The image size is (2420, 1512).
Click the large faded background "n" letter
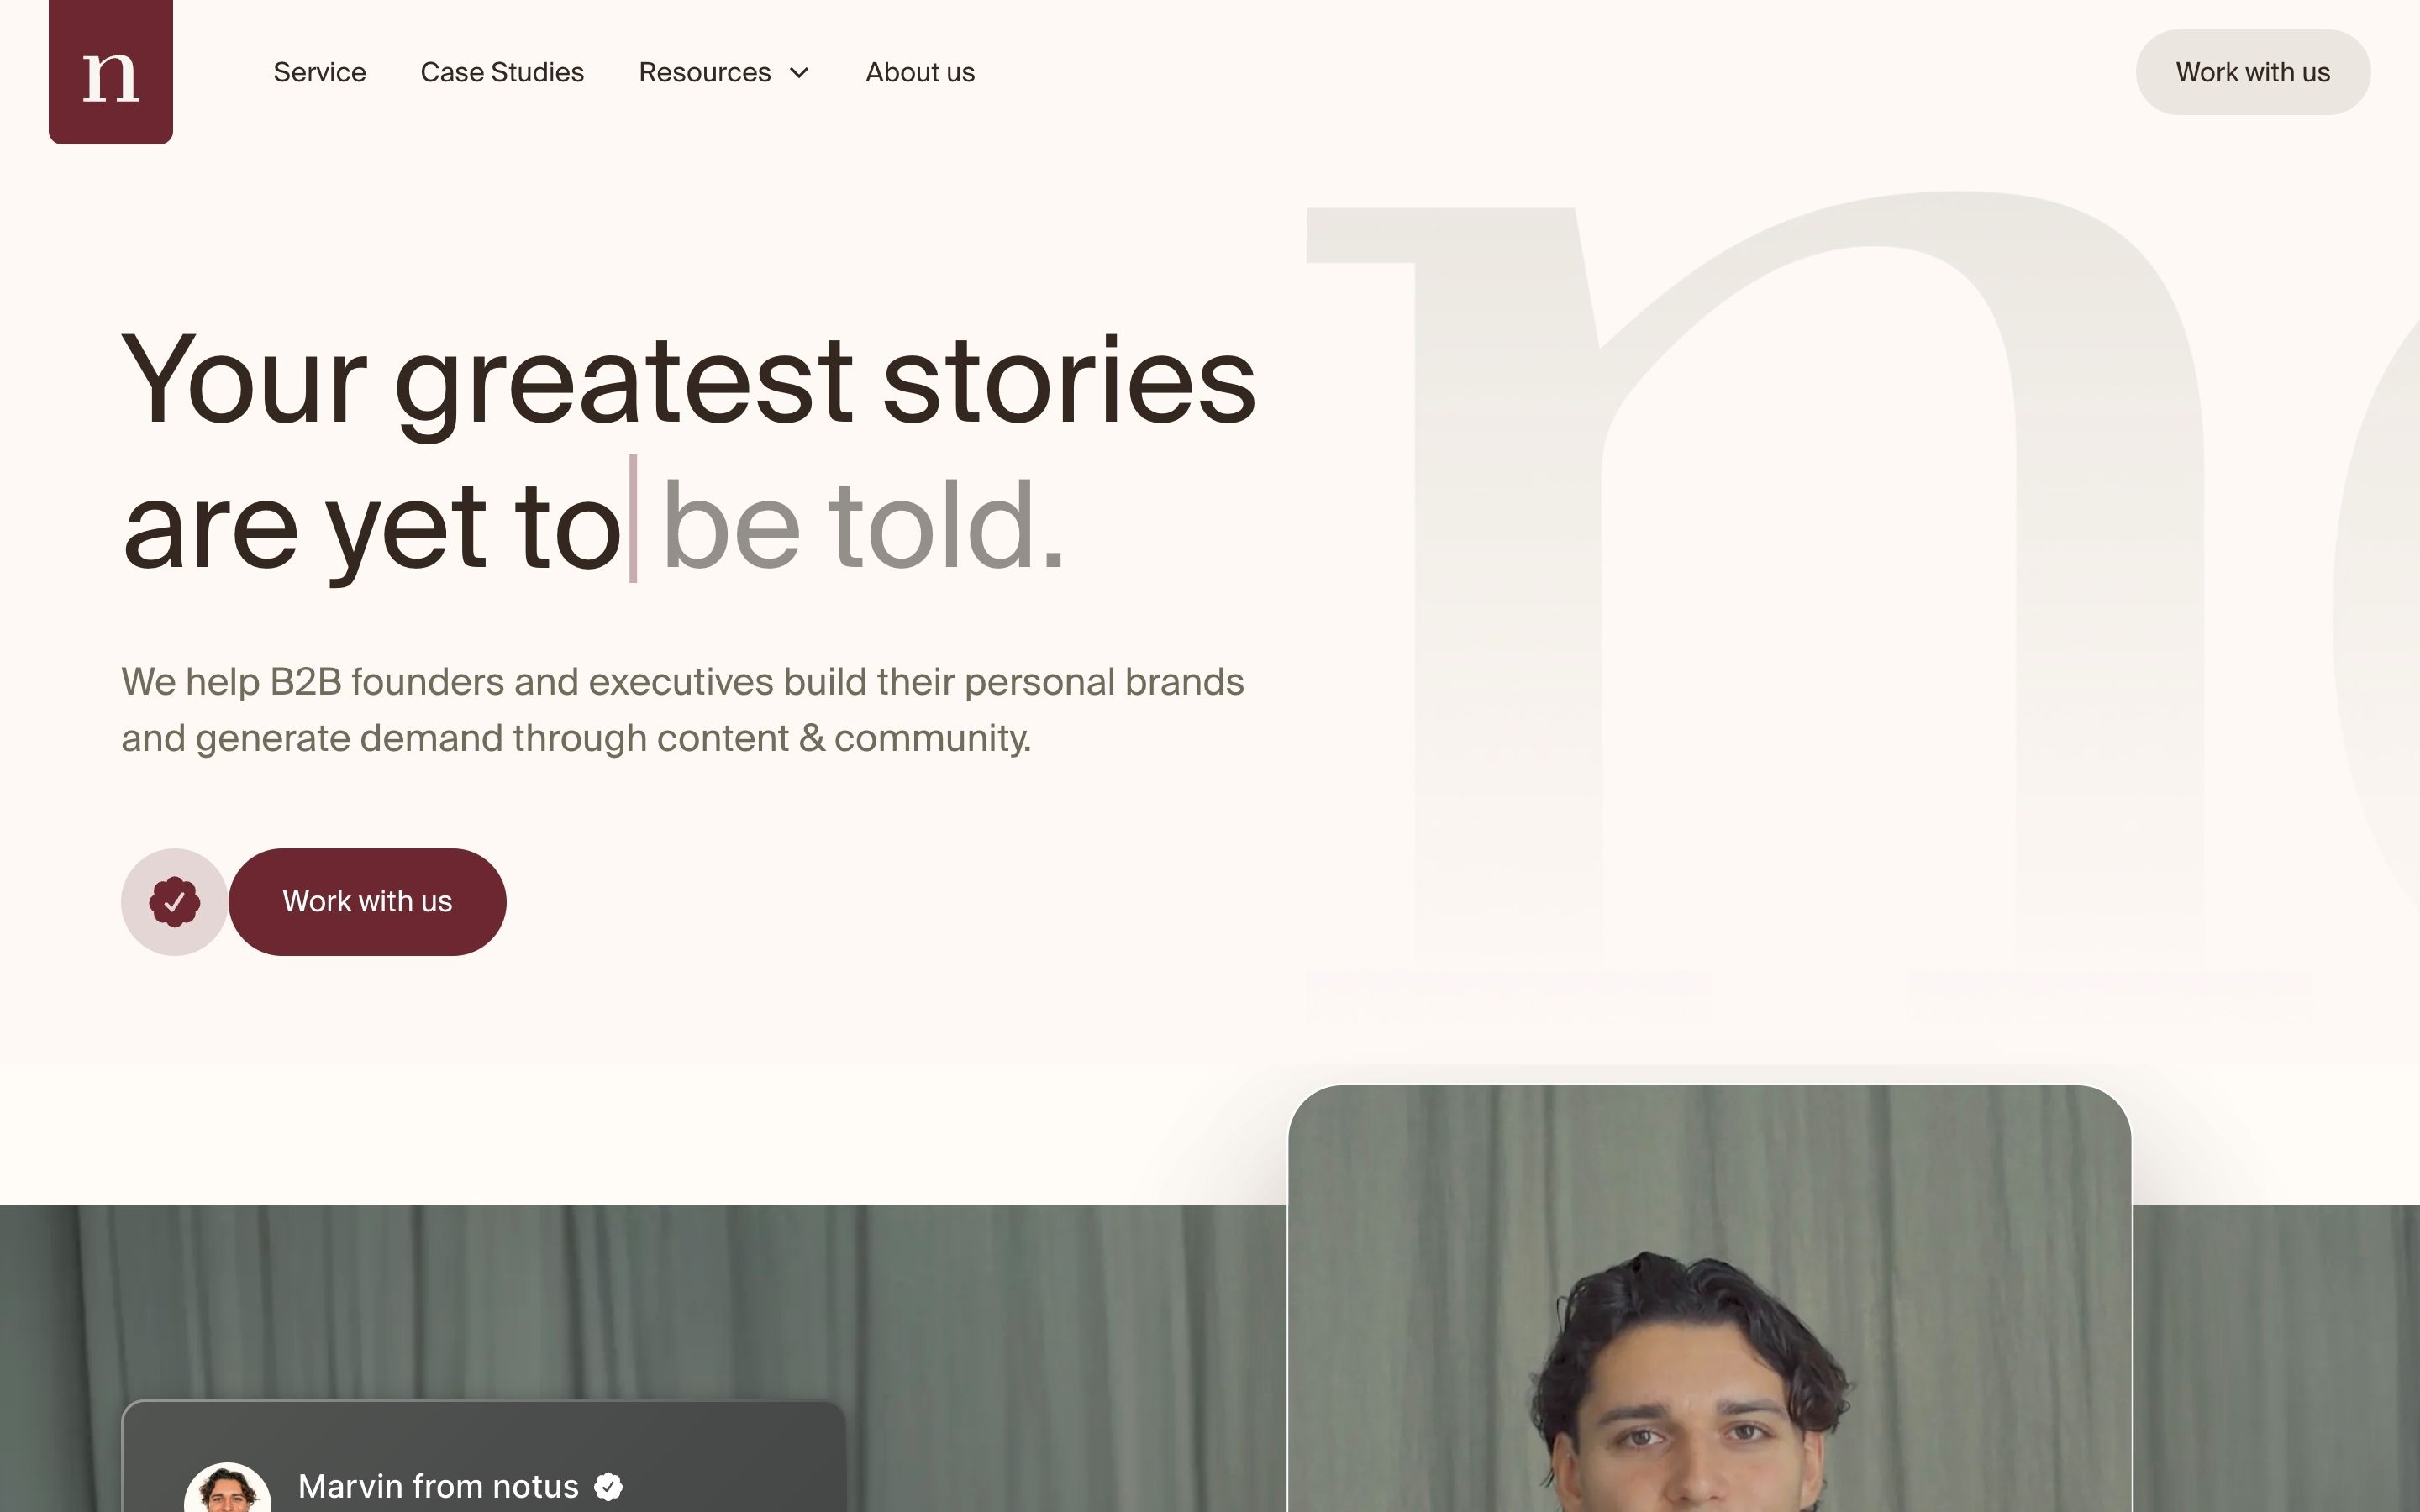(x=1800, y=600)
